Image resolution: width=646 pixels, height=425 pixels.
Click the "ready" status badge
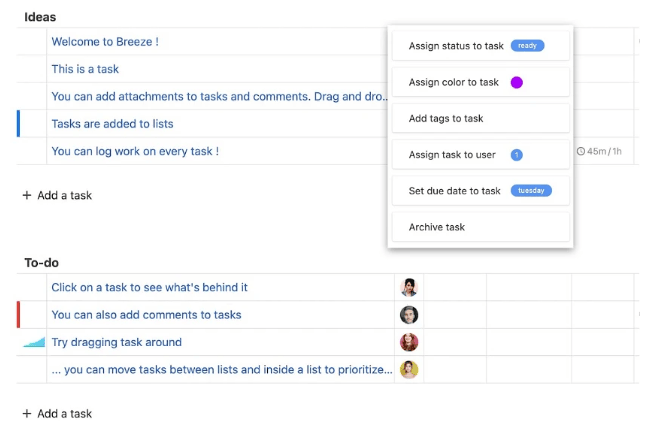coord(527,46)
